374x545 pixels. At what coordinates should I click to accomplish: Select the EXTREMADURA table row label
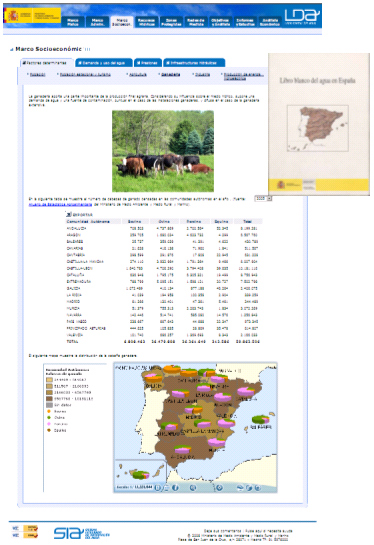point(79,282)
